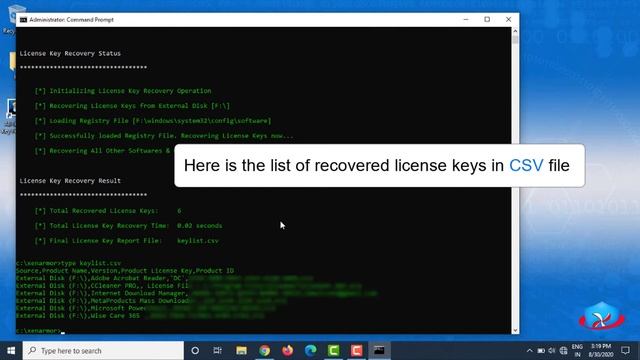
Task: Switch ENG IN input language
Action: (577, 351)
